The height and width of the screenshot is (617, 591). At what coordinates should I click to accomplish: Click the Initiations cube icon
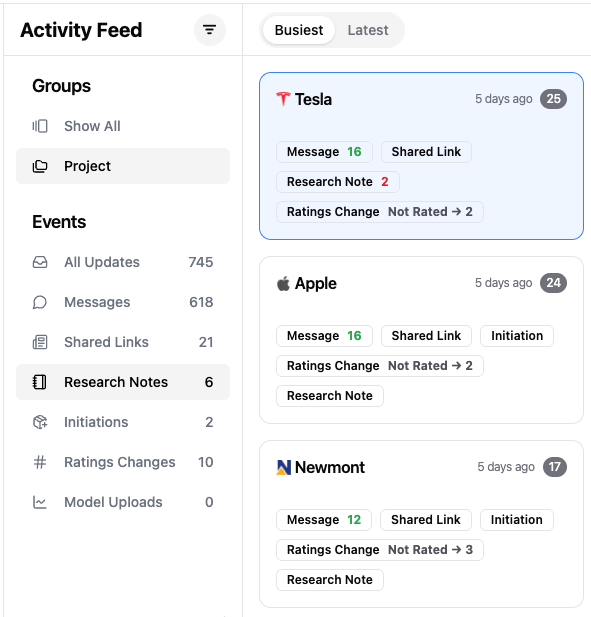[40, 422]
